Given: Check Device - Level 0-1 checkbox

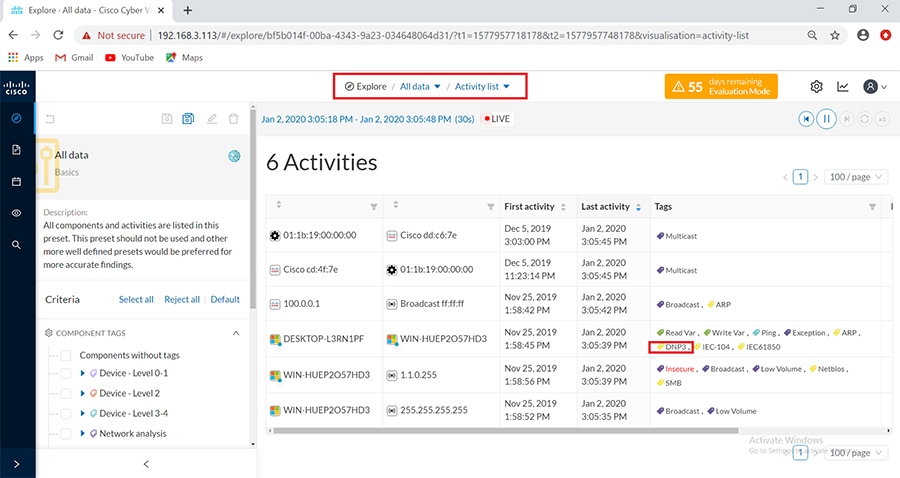Looking at the screenshot, I should click(x=66, y=374).
